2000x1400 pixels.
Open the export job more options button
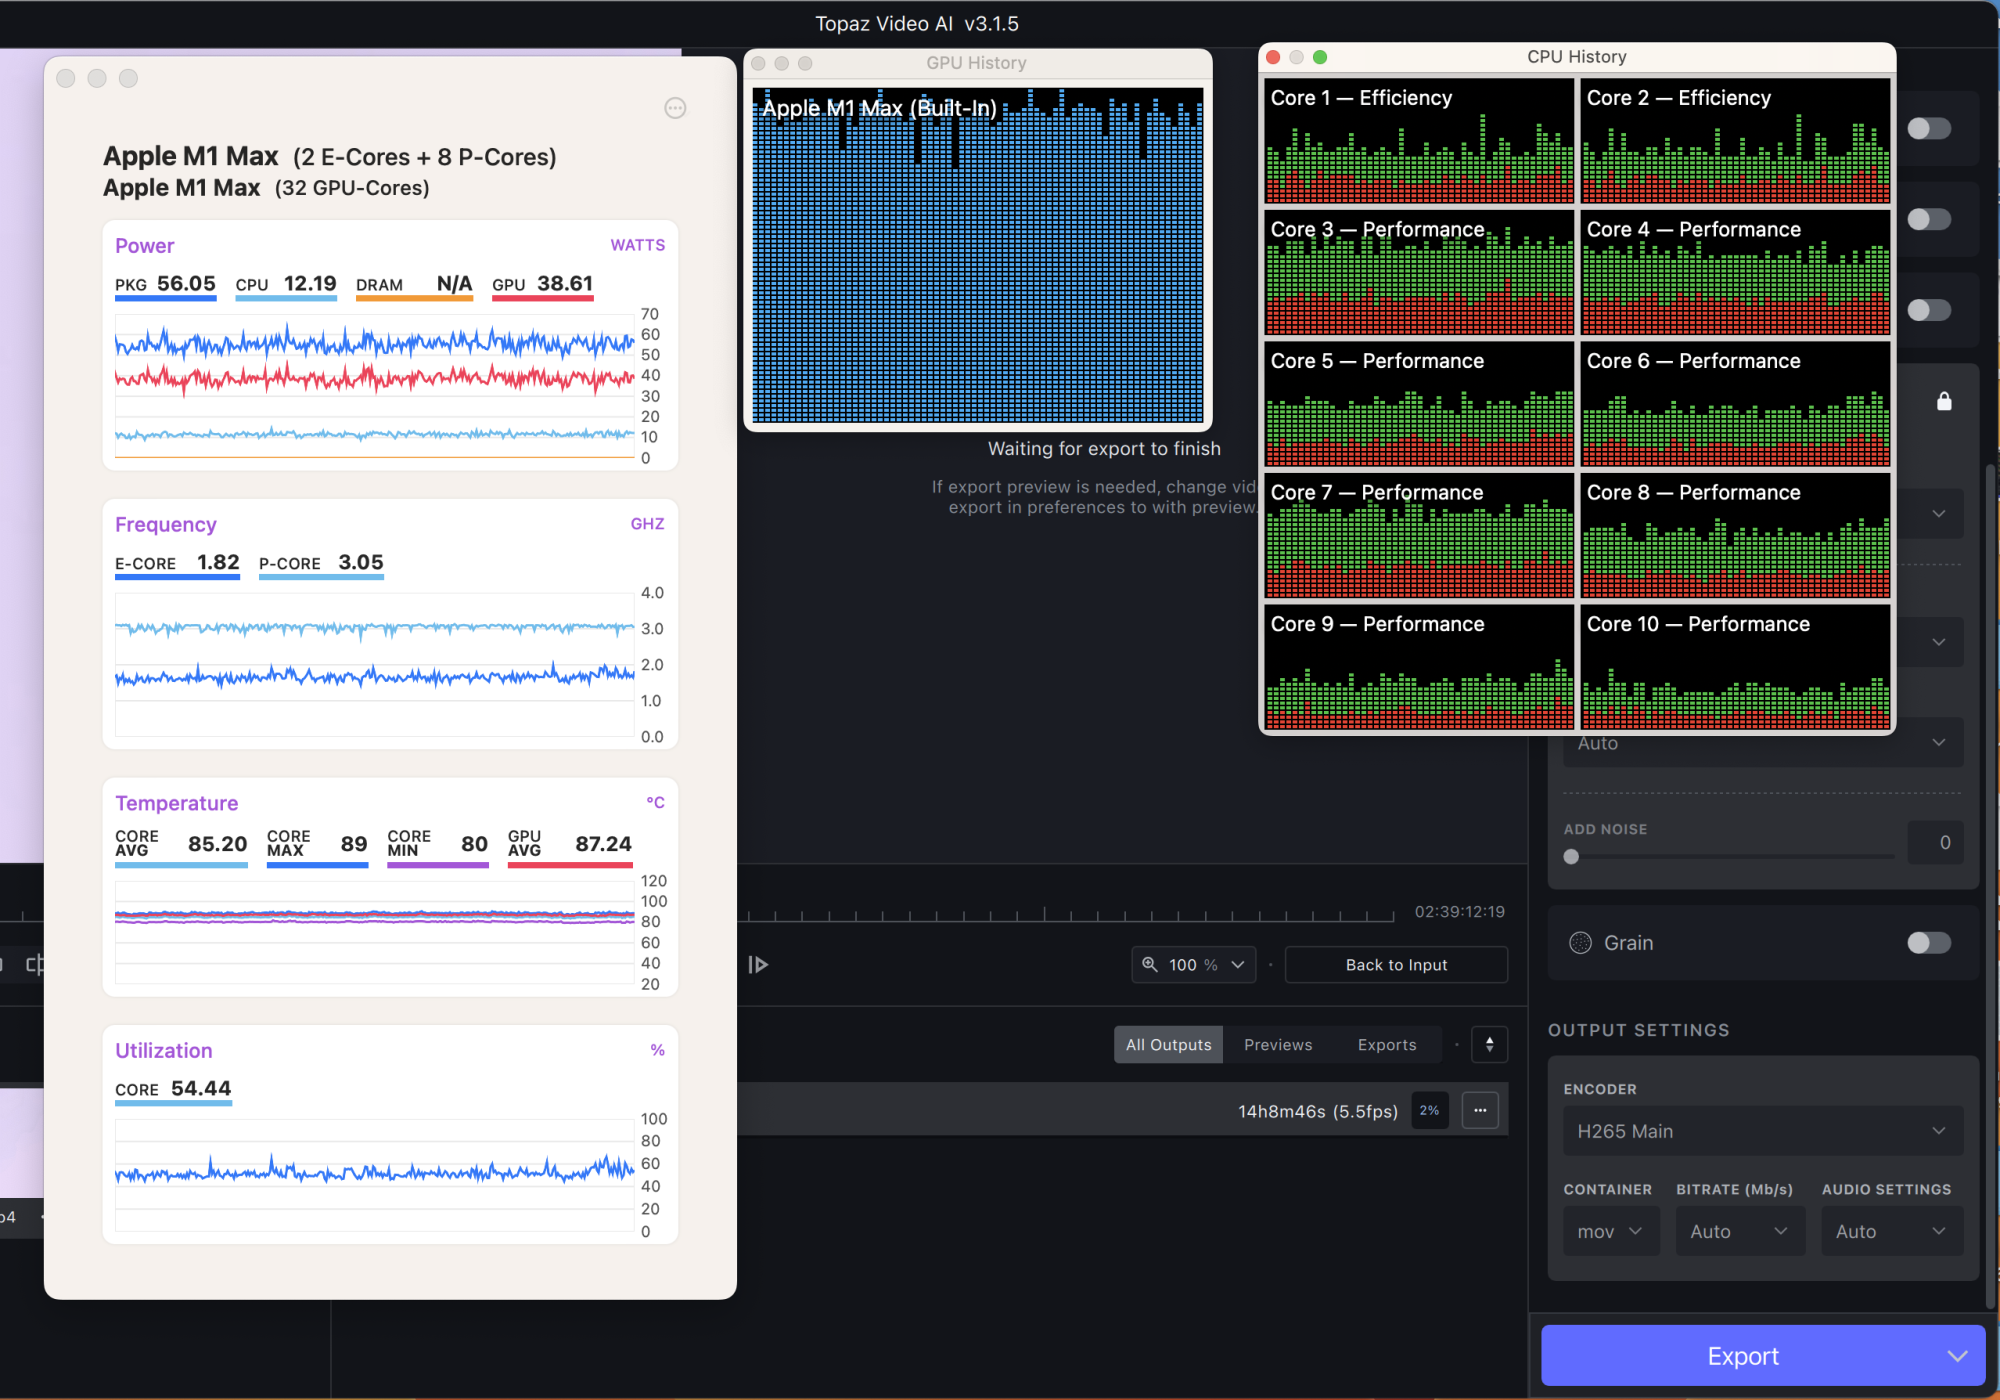coord(1480,1111)
